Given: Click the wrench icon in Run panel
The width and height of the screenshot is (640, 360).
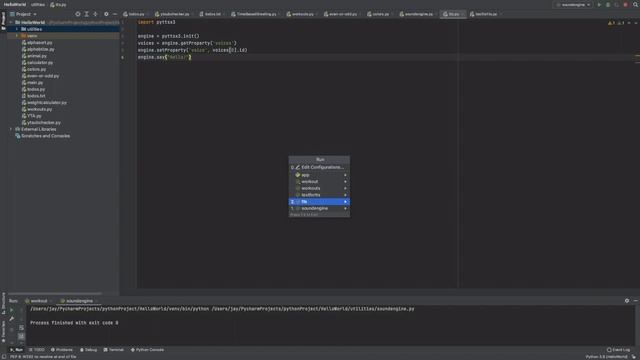Looking at the screenshot, I should pos(11,319).
